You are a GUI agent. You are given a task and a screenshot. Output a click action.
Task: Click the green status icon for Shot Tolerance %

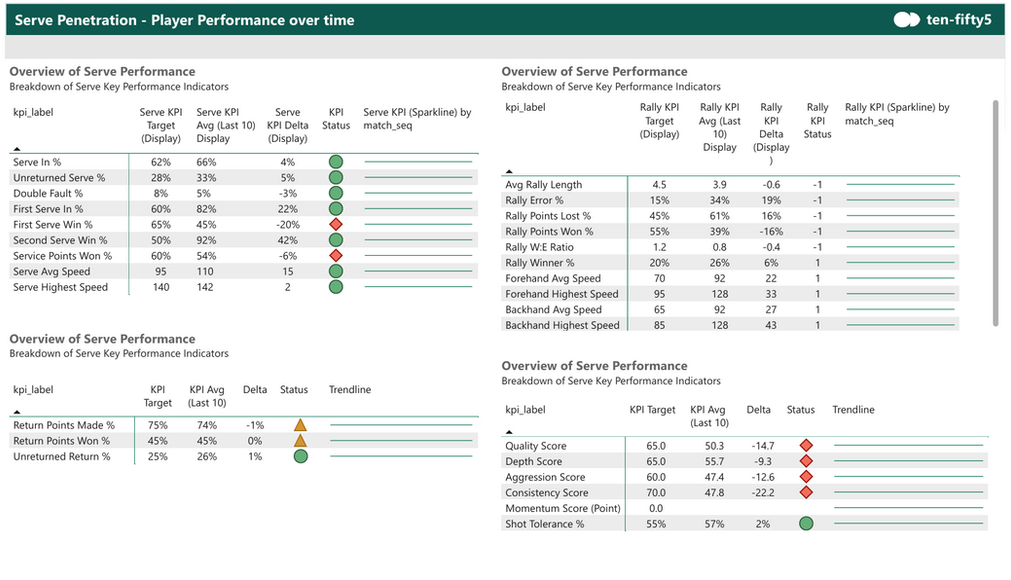point(807,523)
